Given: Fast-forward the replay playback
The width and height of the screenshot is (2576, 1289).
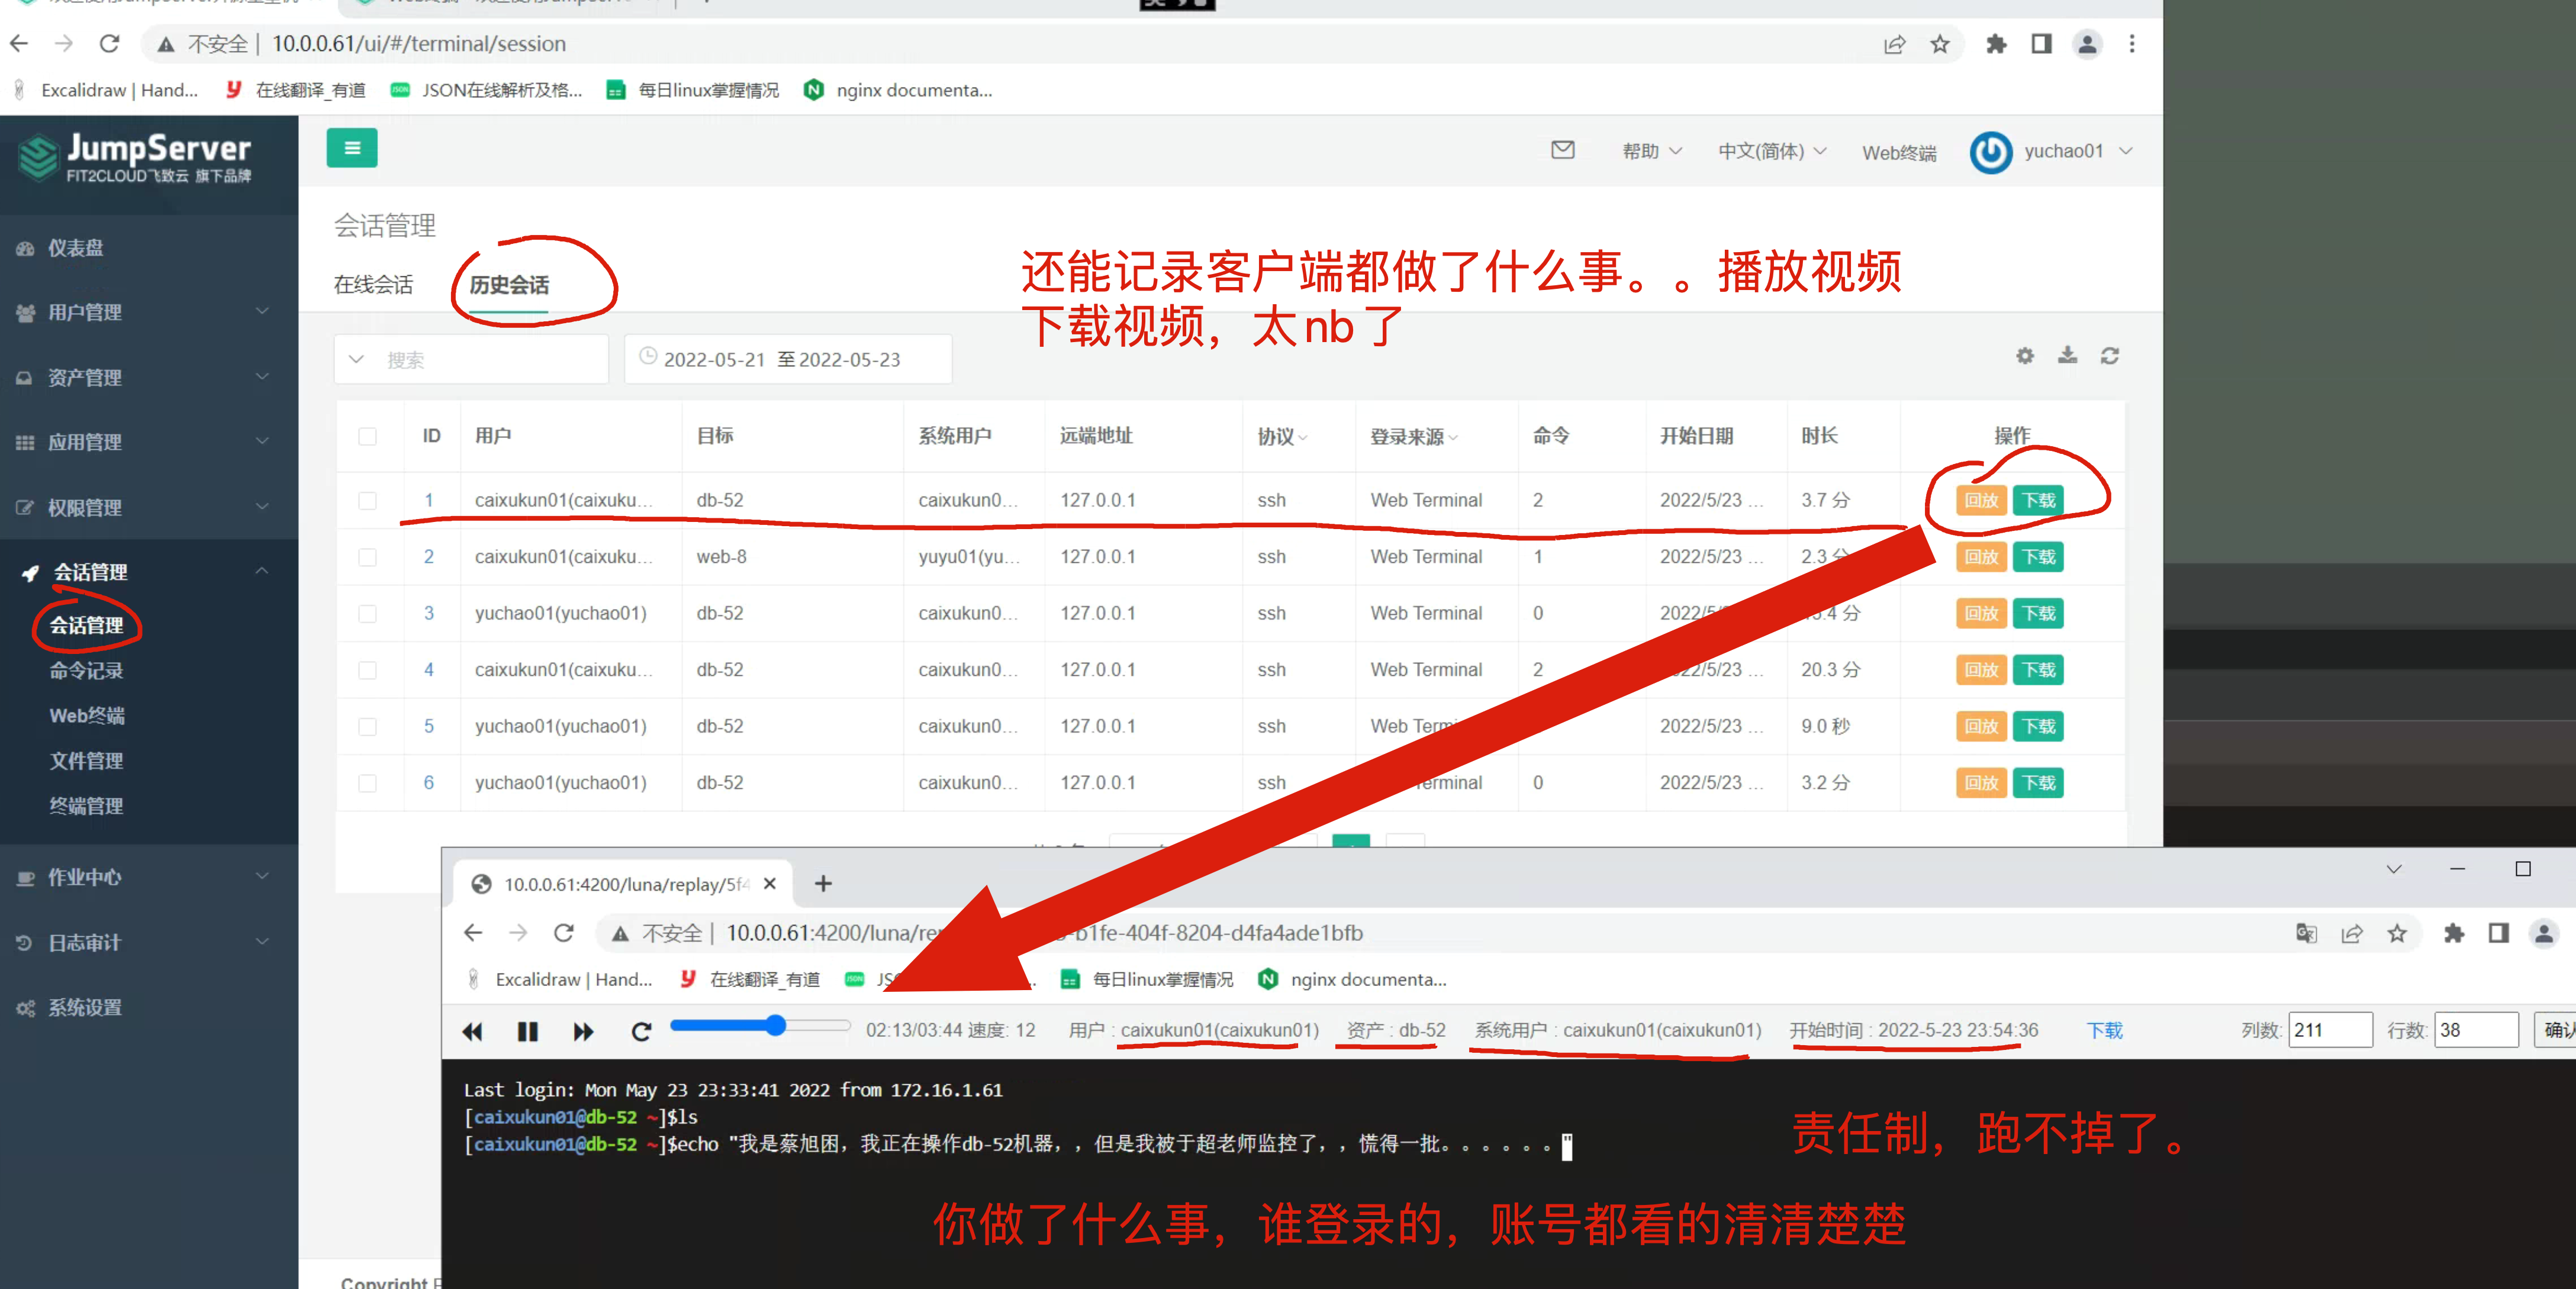Looking at the screenshot, I should (x=583, y=1031).
